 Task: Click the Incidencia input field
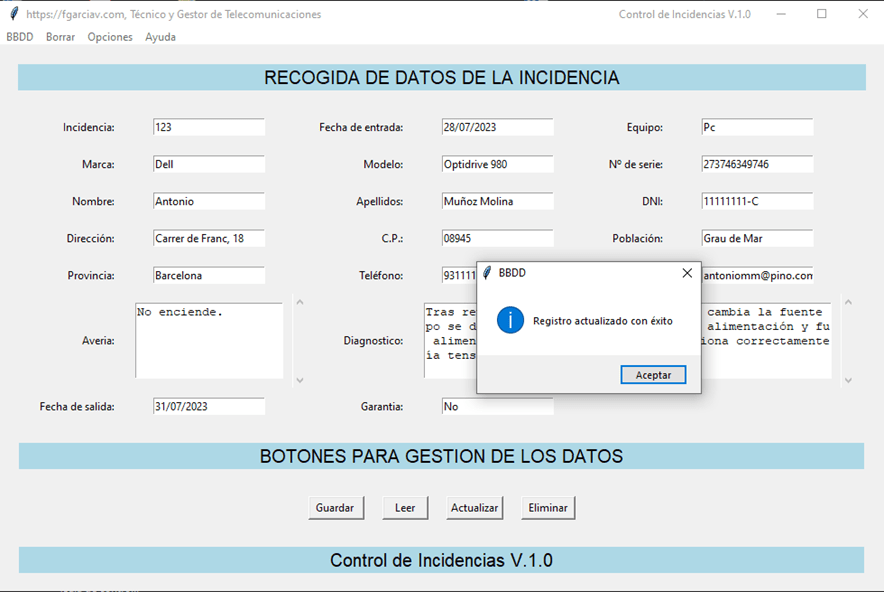coord(208,127)
